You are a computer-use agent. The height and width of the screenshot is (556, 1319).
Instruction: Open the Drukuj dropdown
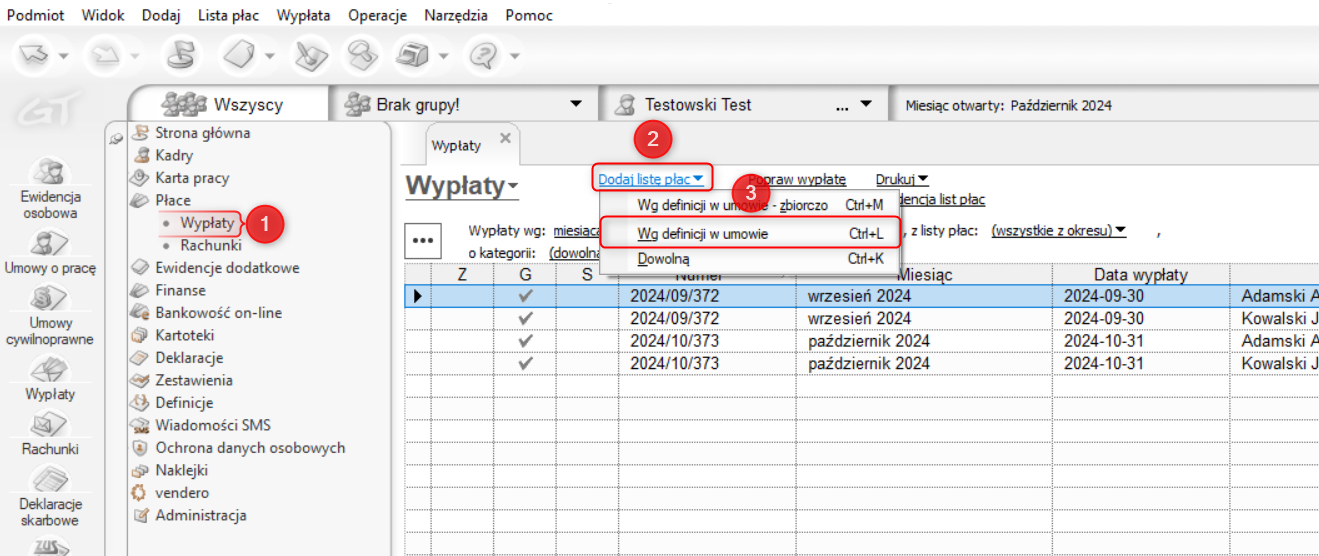tap(901, 180)
